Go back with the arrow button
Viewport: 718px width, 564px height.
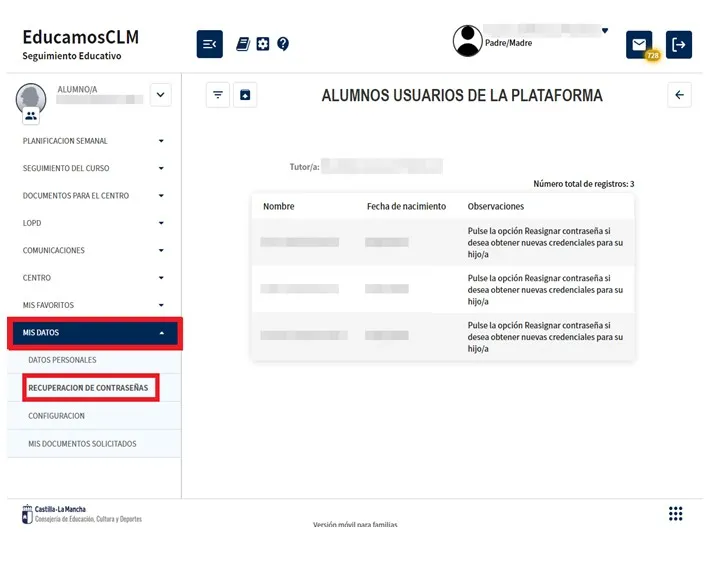click(680, 95)
